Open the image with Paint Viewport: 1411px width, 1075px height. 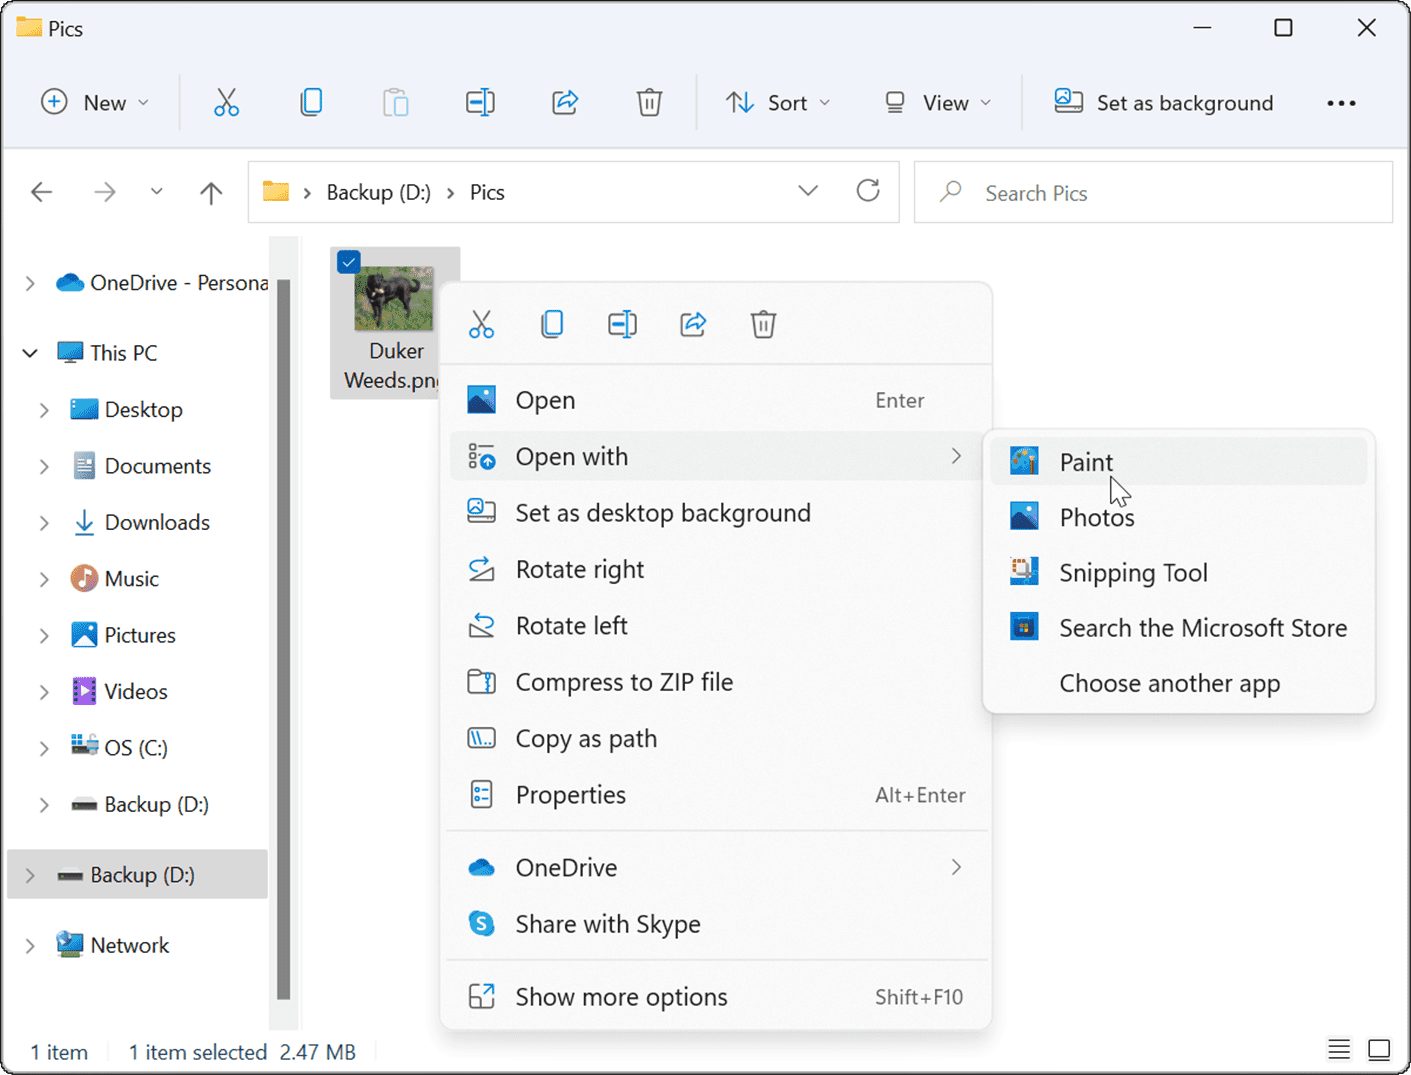pos(1085,461)
